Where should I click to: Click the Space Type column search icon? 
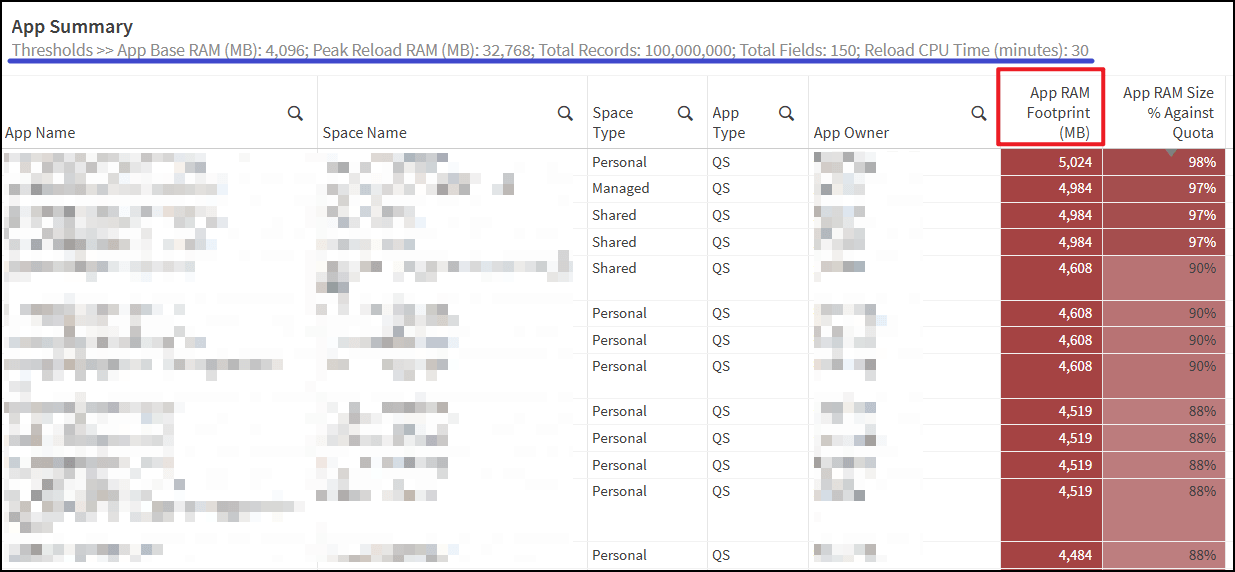coord(685,114)
